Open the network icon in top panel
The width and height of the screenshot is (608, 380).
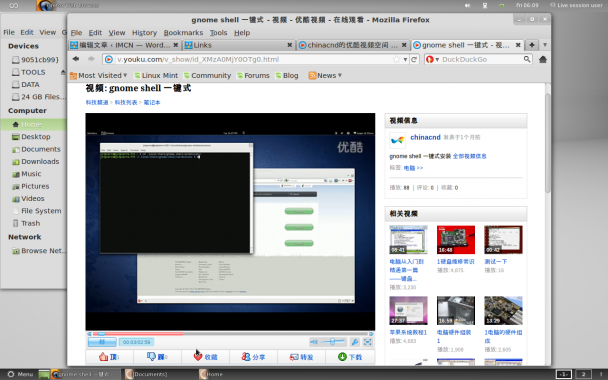pos(485,5)
